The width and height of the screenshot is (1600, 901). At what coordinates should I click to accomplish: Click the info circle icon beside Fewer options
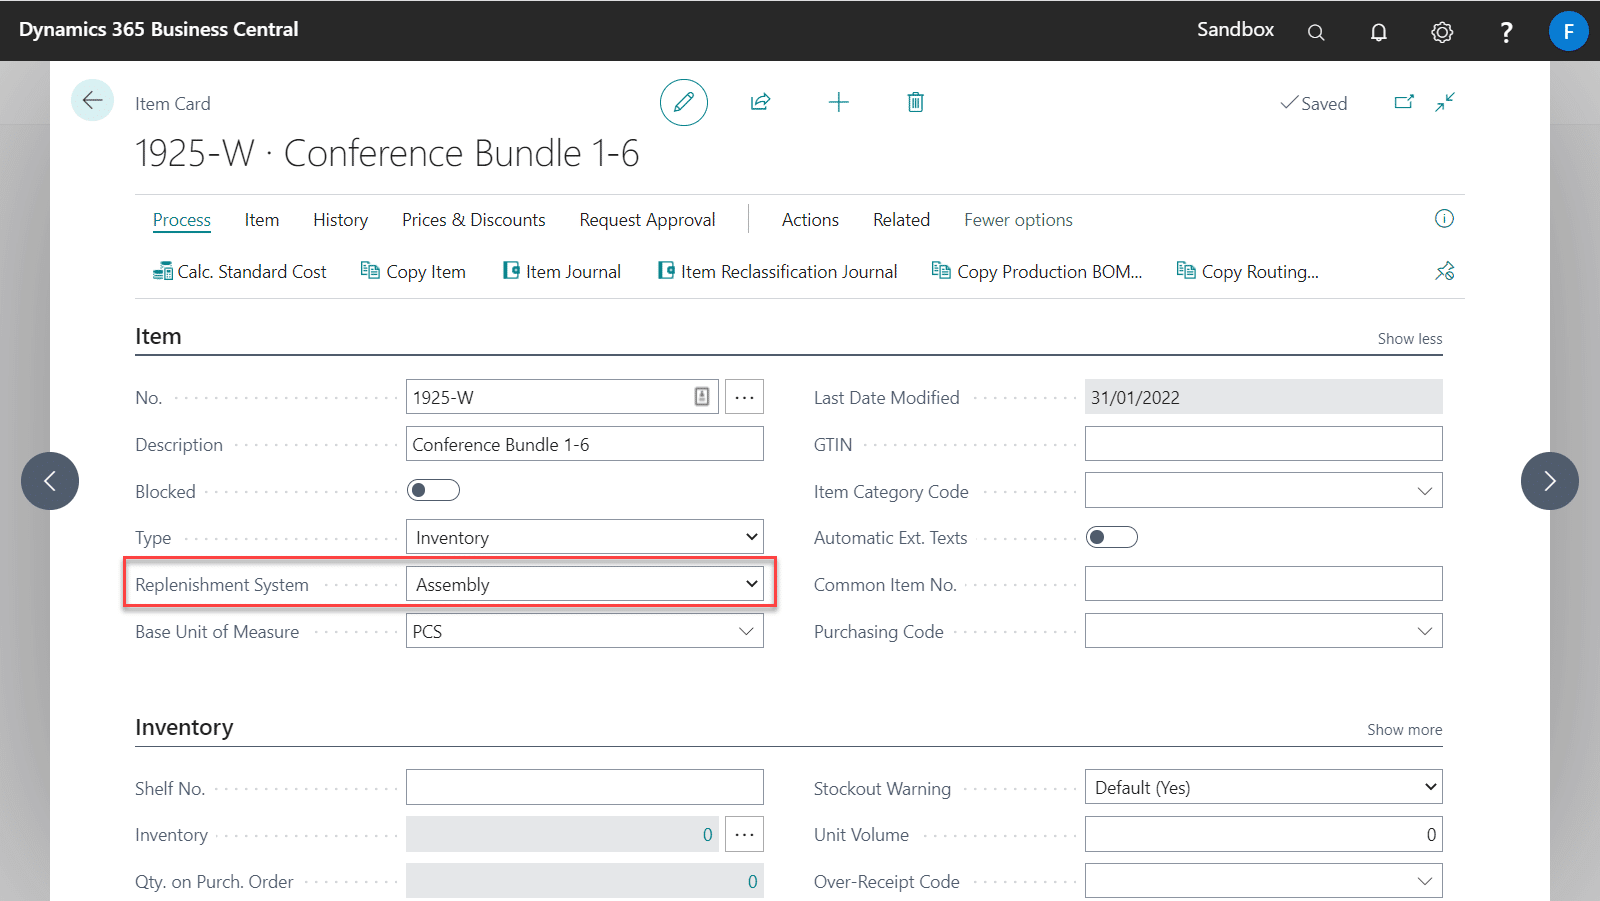[x=1444, y=219]
